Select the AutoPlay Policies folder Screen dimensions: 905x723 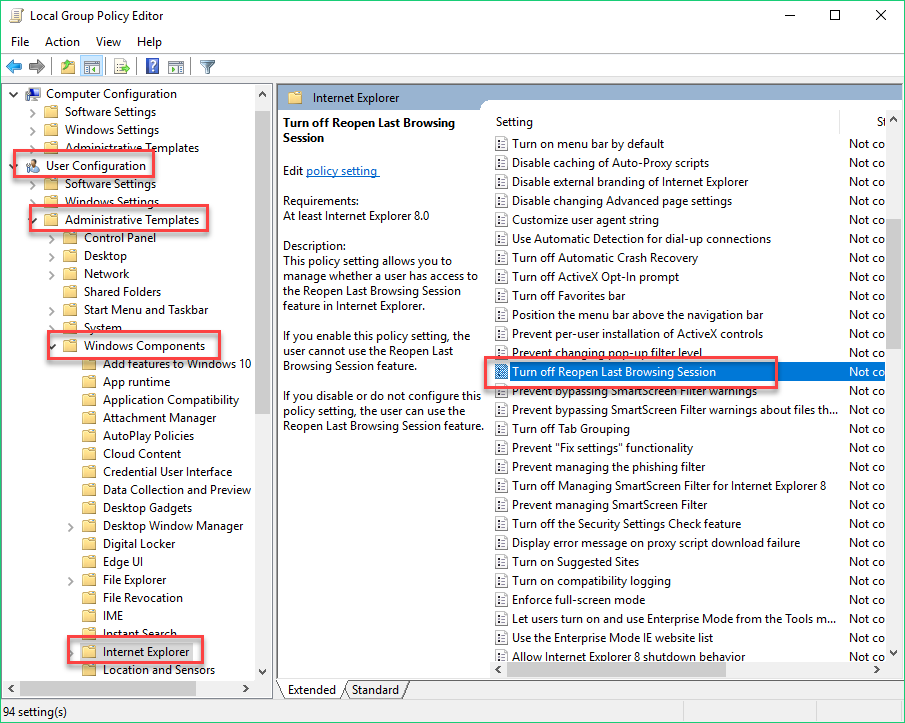click(x=148, y=436)
